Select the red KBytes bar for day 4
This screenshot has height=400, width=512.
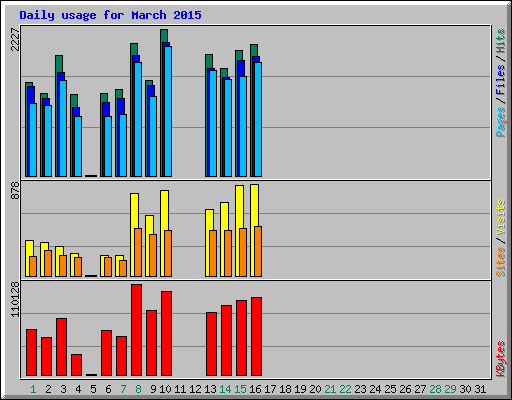pyautogui.click(x=76, y=365)
